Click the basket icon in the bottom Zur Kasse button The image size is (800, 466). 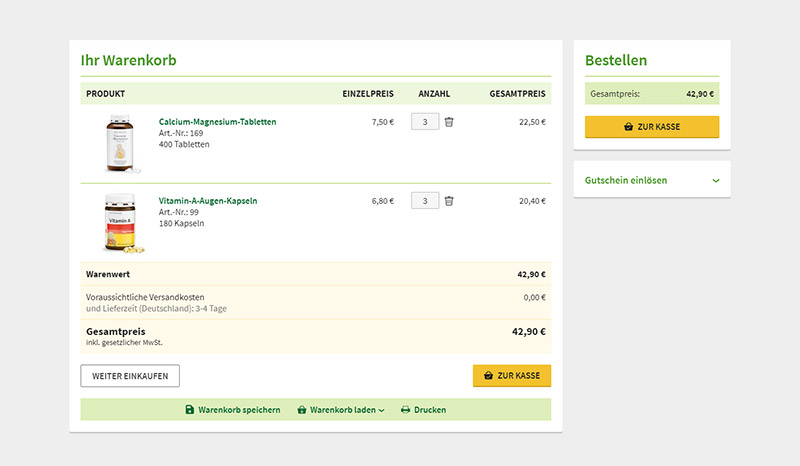(x=488, y=375)
